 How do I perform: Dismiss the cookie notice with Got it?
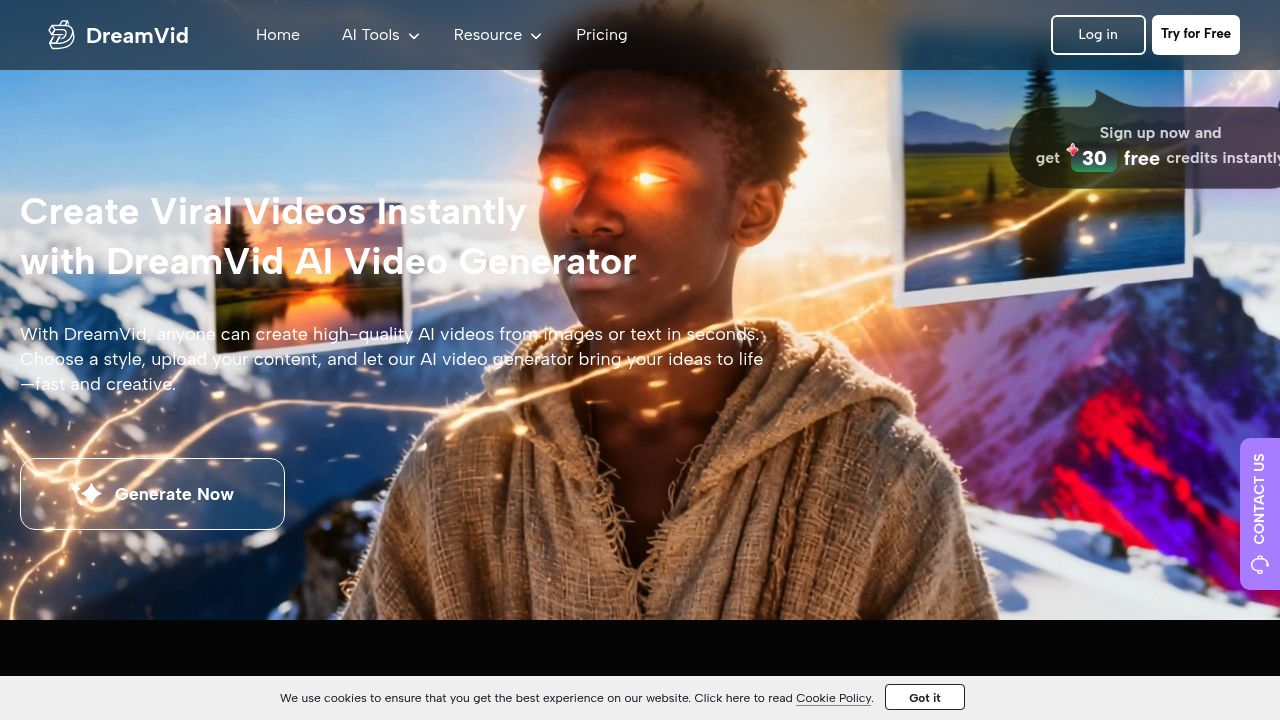[924, 697]
